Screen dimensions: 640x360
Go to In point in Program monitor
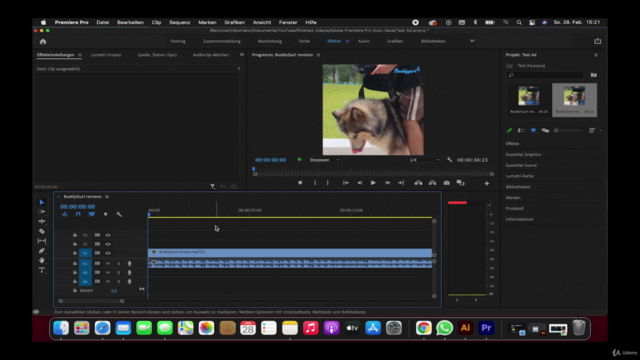[x=346, y=183]
